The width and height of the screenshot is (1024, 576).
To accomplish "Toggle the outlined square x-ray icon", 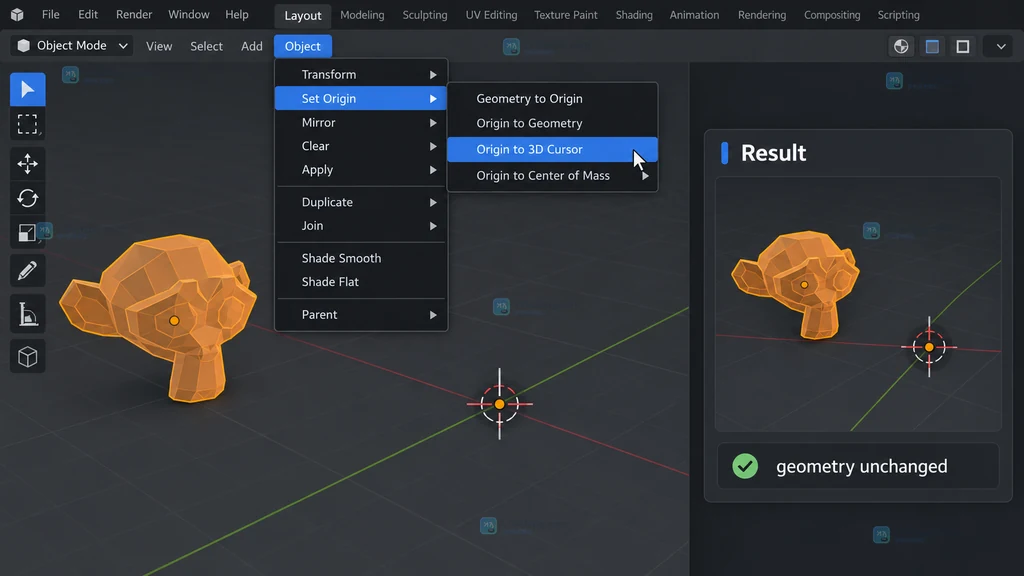I will point(963,46).
